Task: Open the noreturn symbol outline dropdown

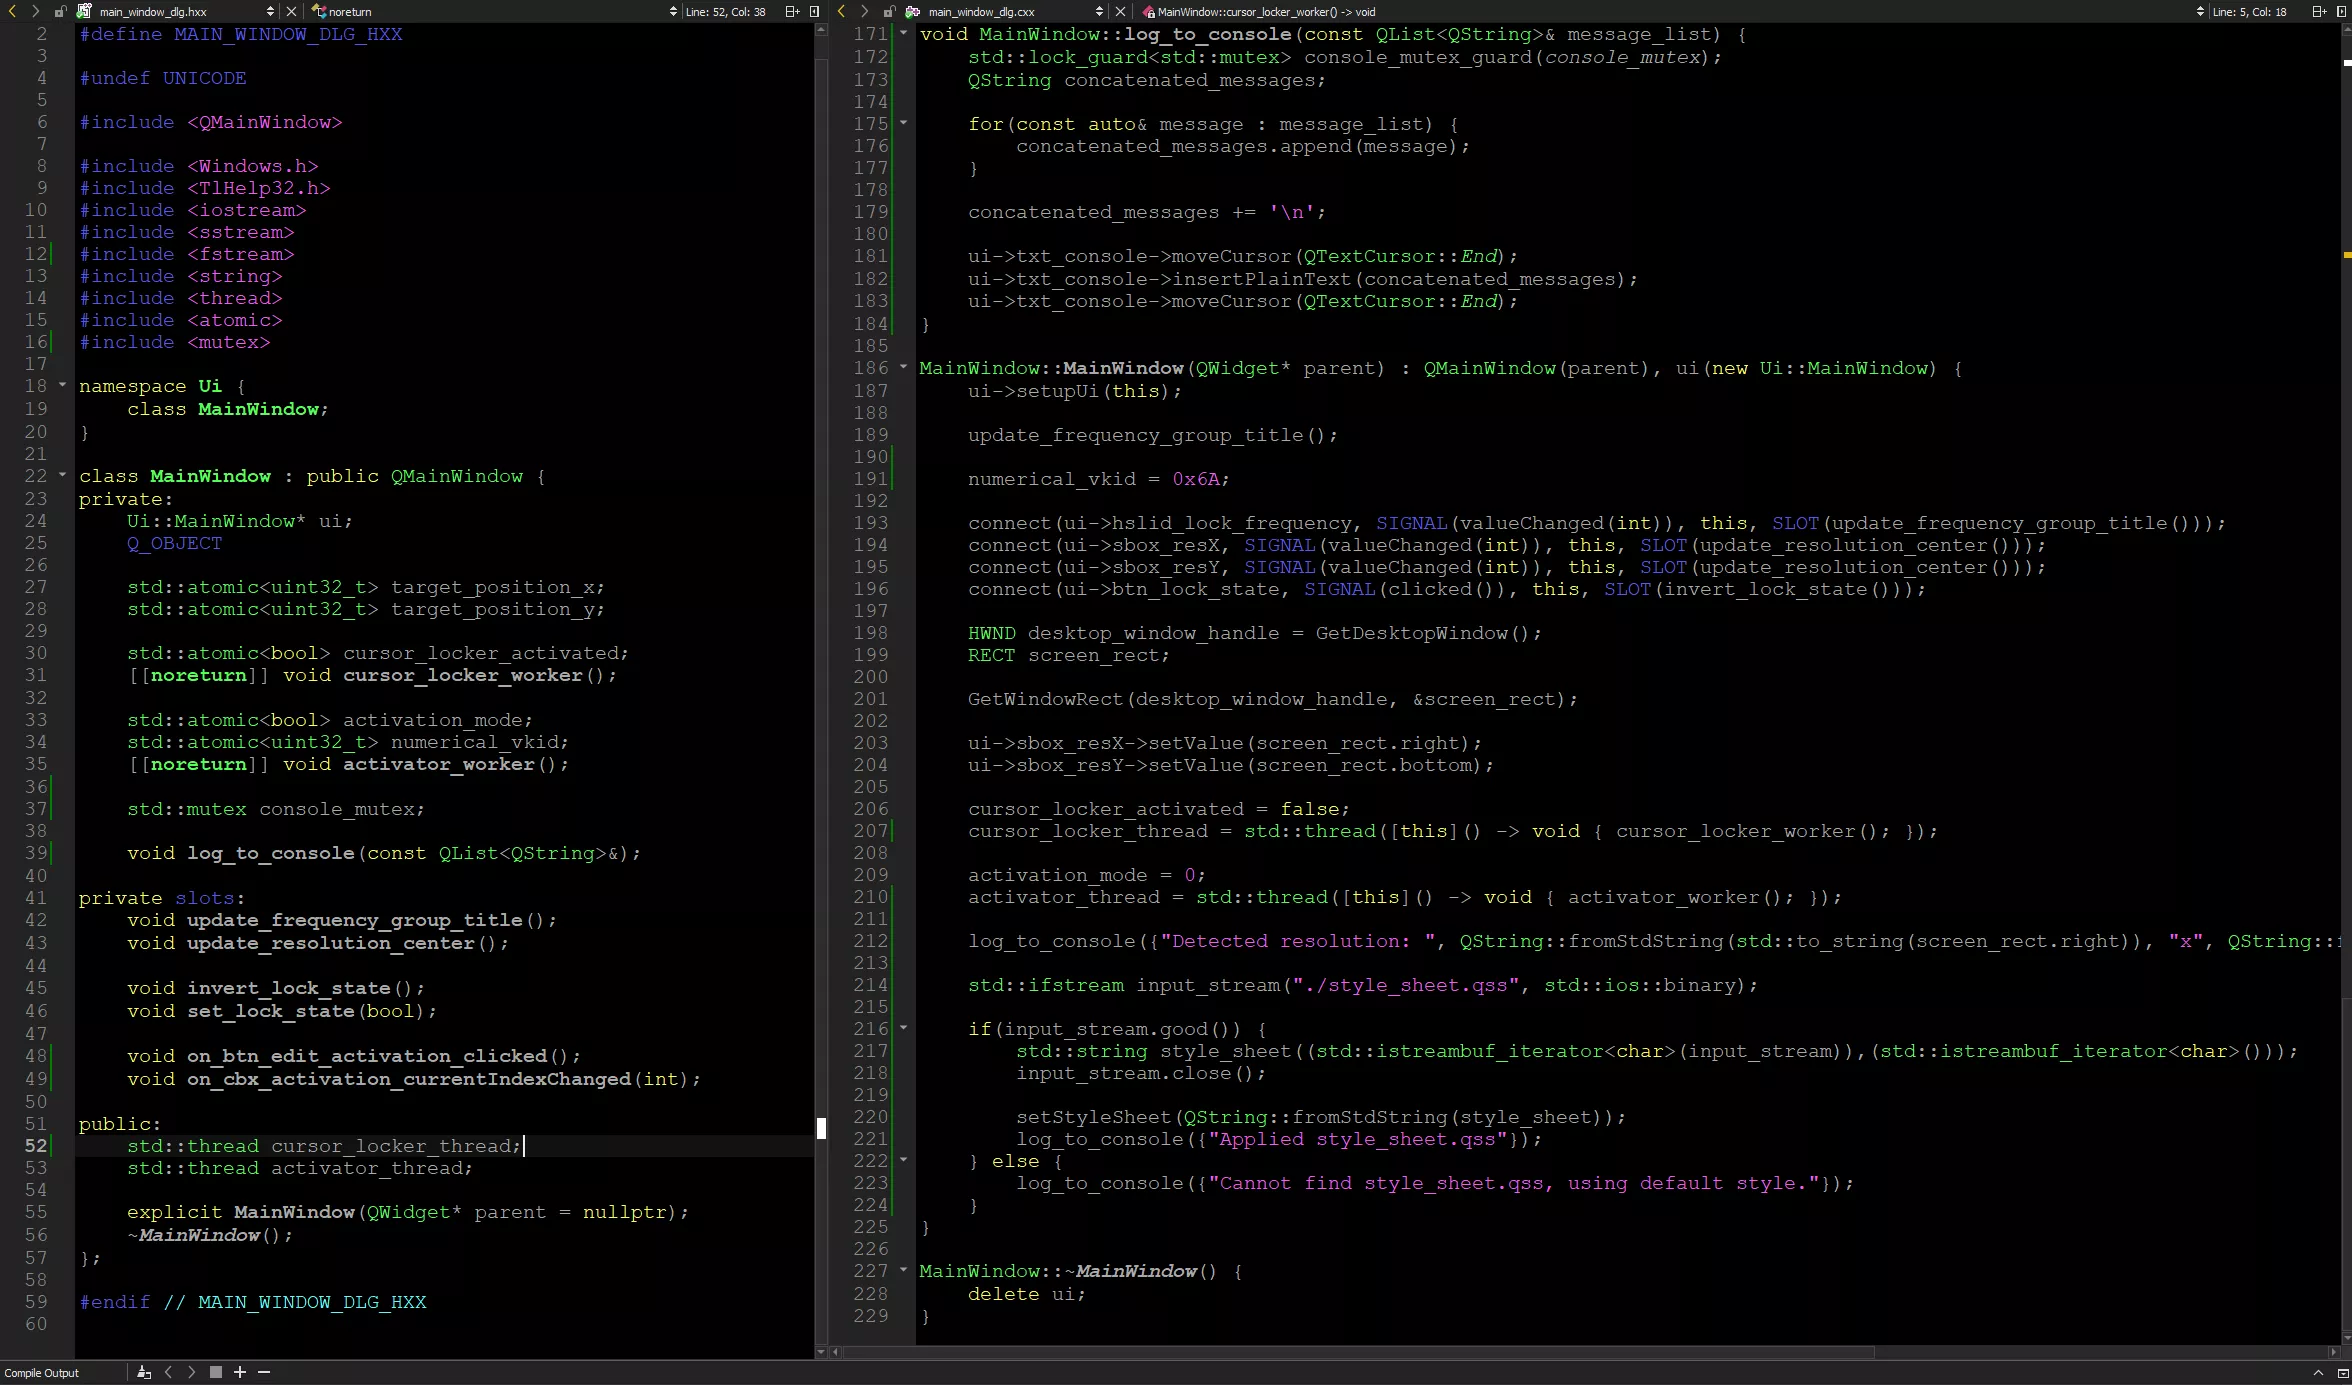Action: (x=673, y=11)
